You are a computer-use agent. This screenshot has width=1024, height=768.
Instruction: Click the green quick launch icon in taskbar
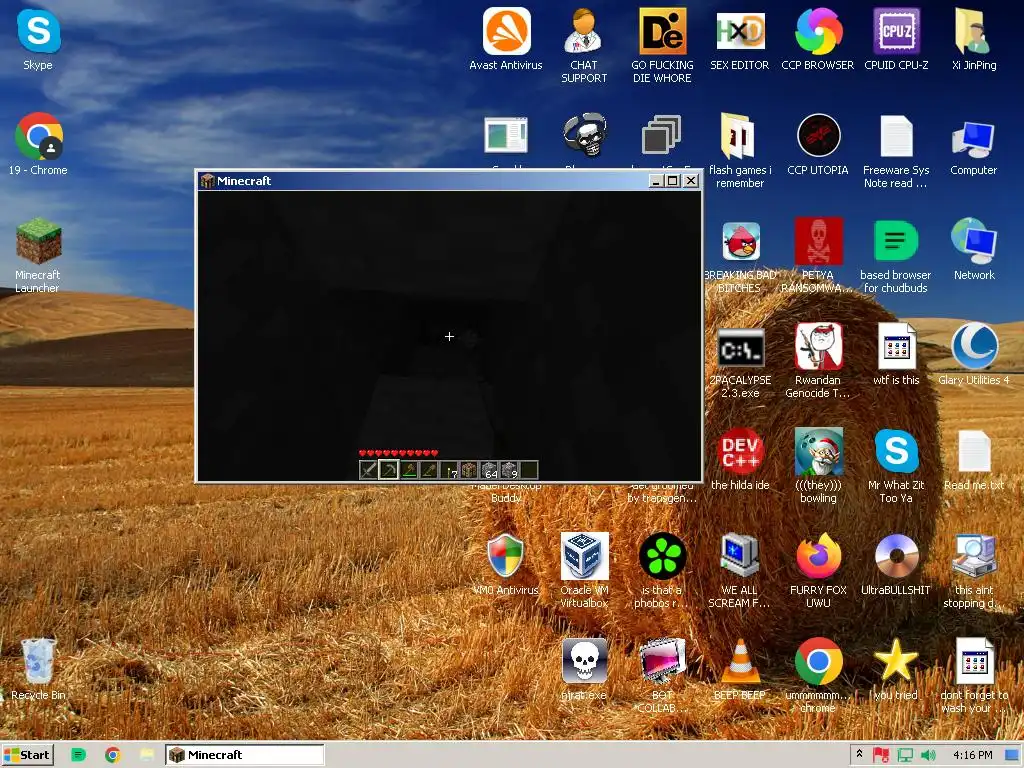(78, 755)
